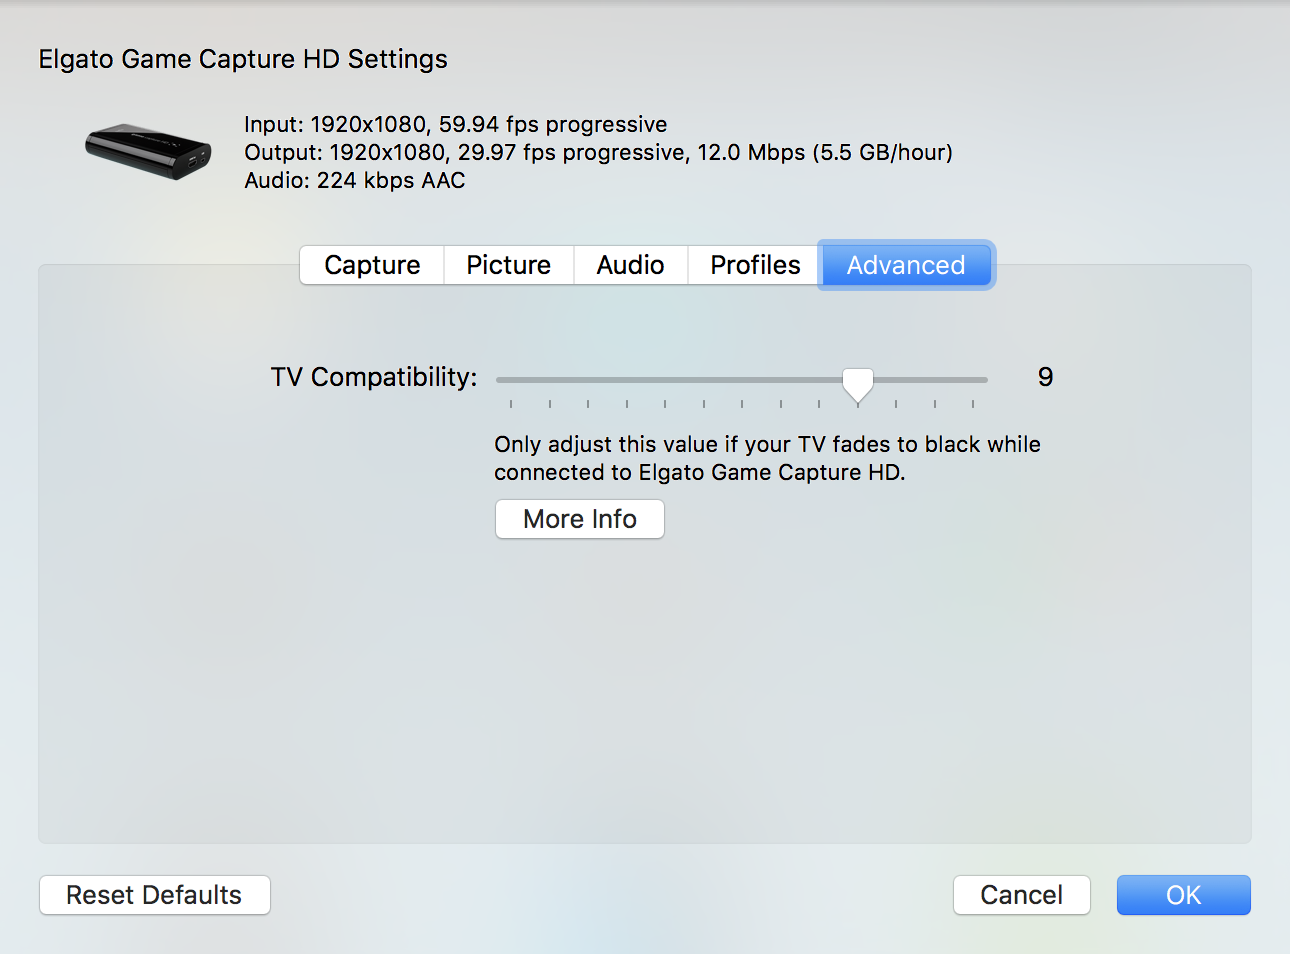Screen dimensions: 1290x954
Task: Click the rightmost tick of the TV Compatibility slider
Action: tap(972, 402)
